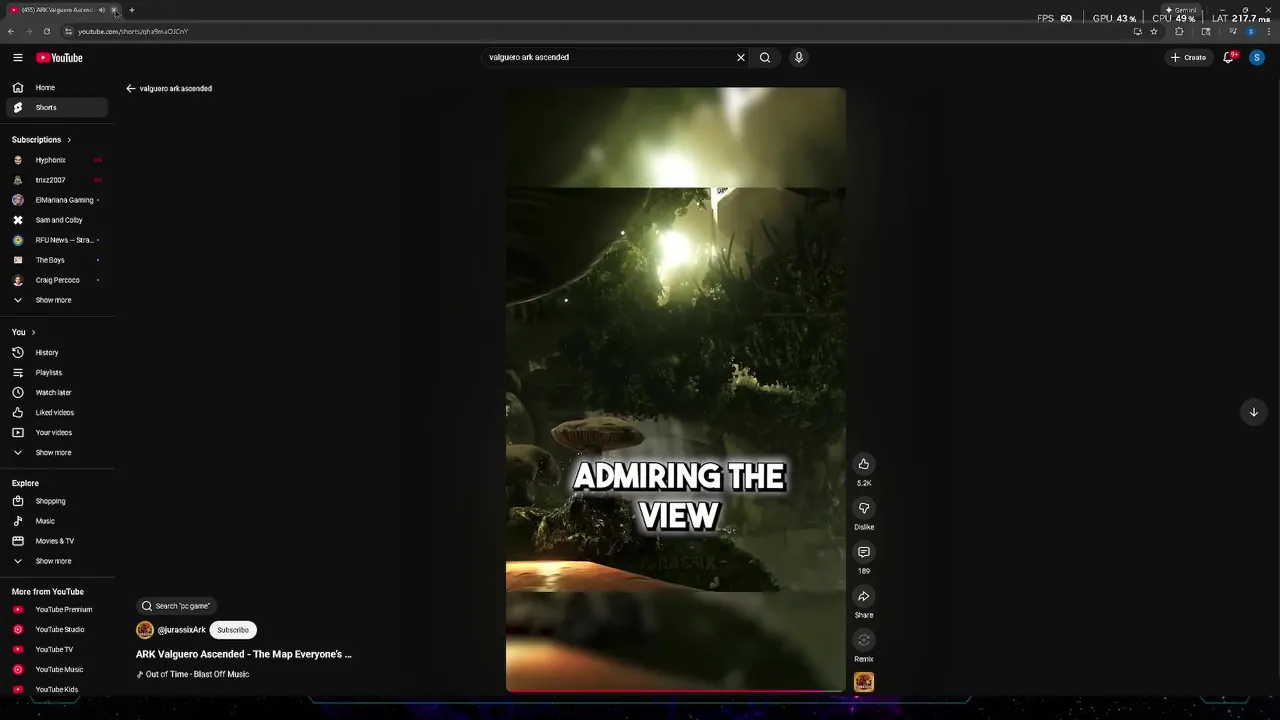Open The Boys channel subscription

click(56, 260)
